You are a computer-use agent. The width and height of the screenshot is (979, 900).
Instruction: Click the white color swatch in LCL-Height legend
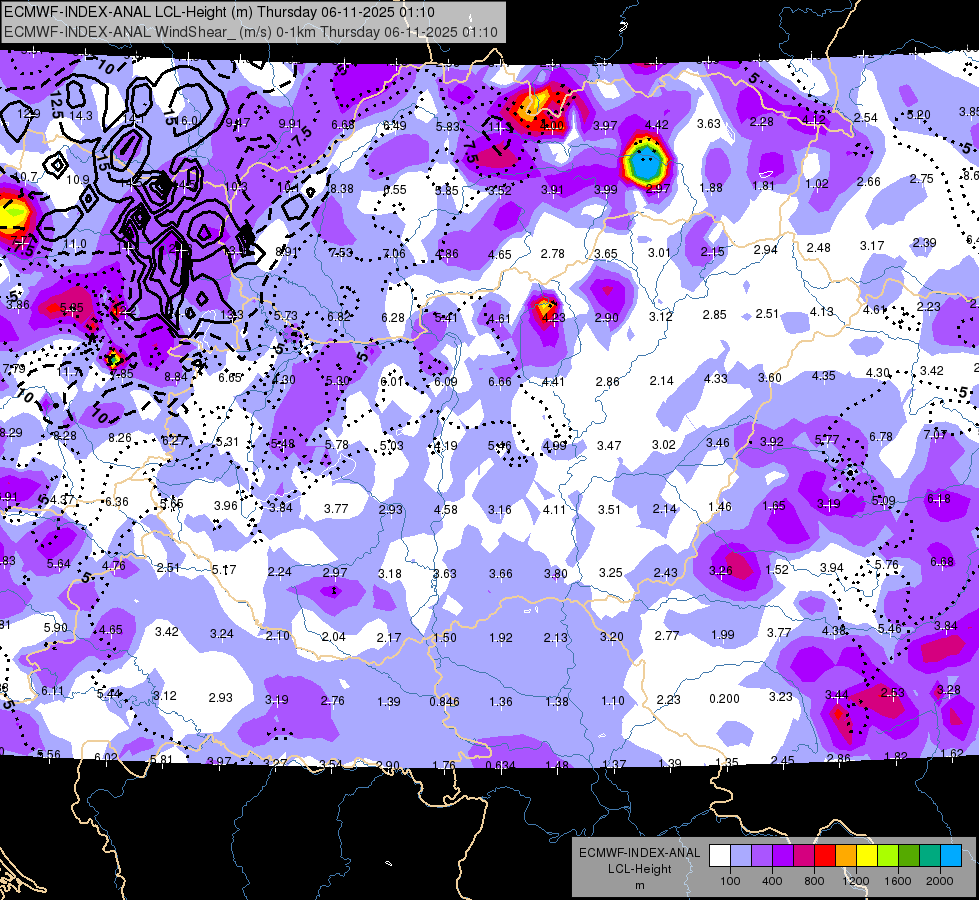pyautogui.click(x=720, y=856)
